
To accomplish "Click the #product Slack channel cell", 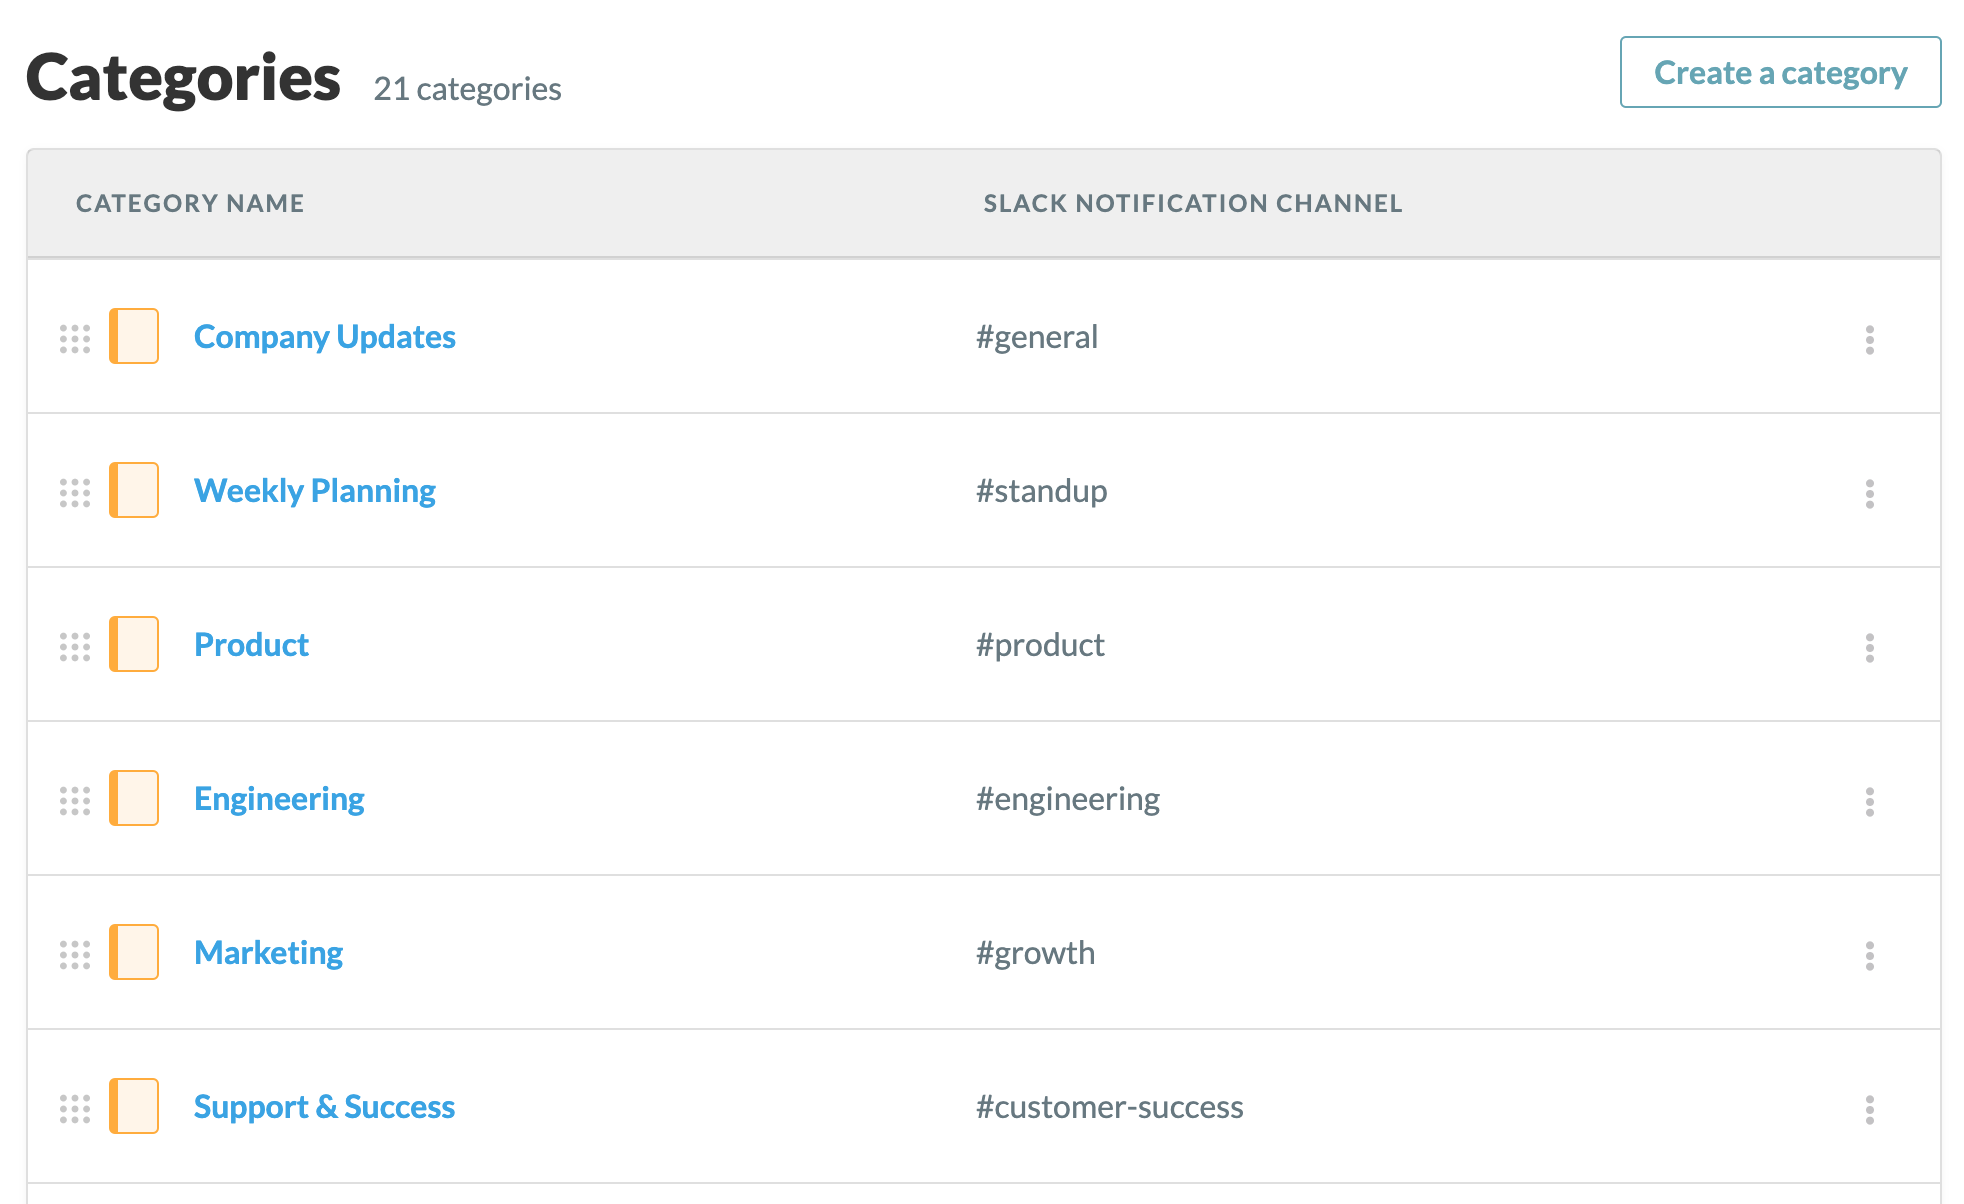I will pos(1040,645).
